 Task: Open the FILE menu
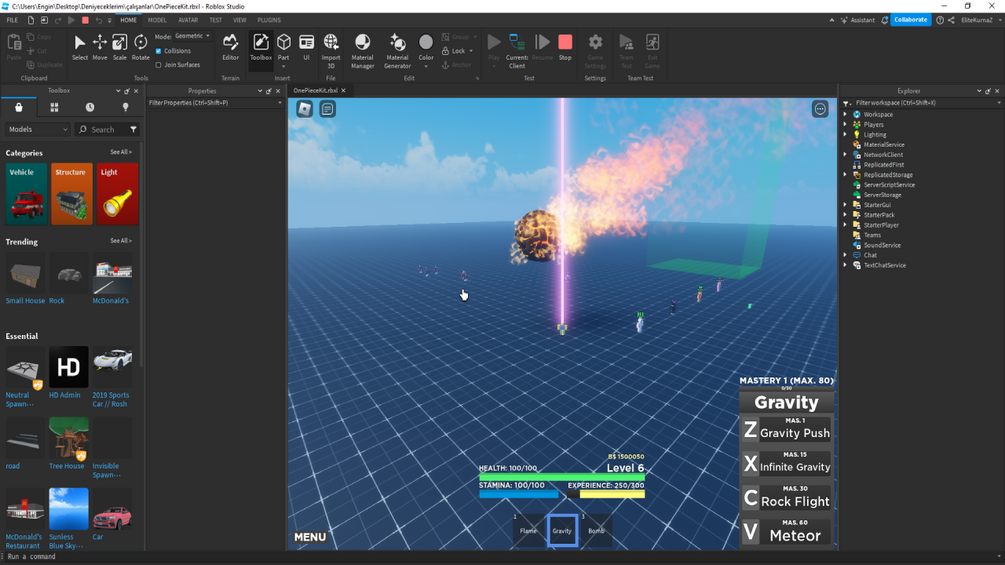pyautogui.click(x=12, y=20)
